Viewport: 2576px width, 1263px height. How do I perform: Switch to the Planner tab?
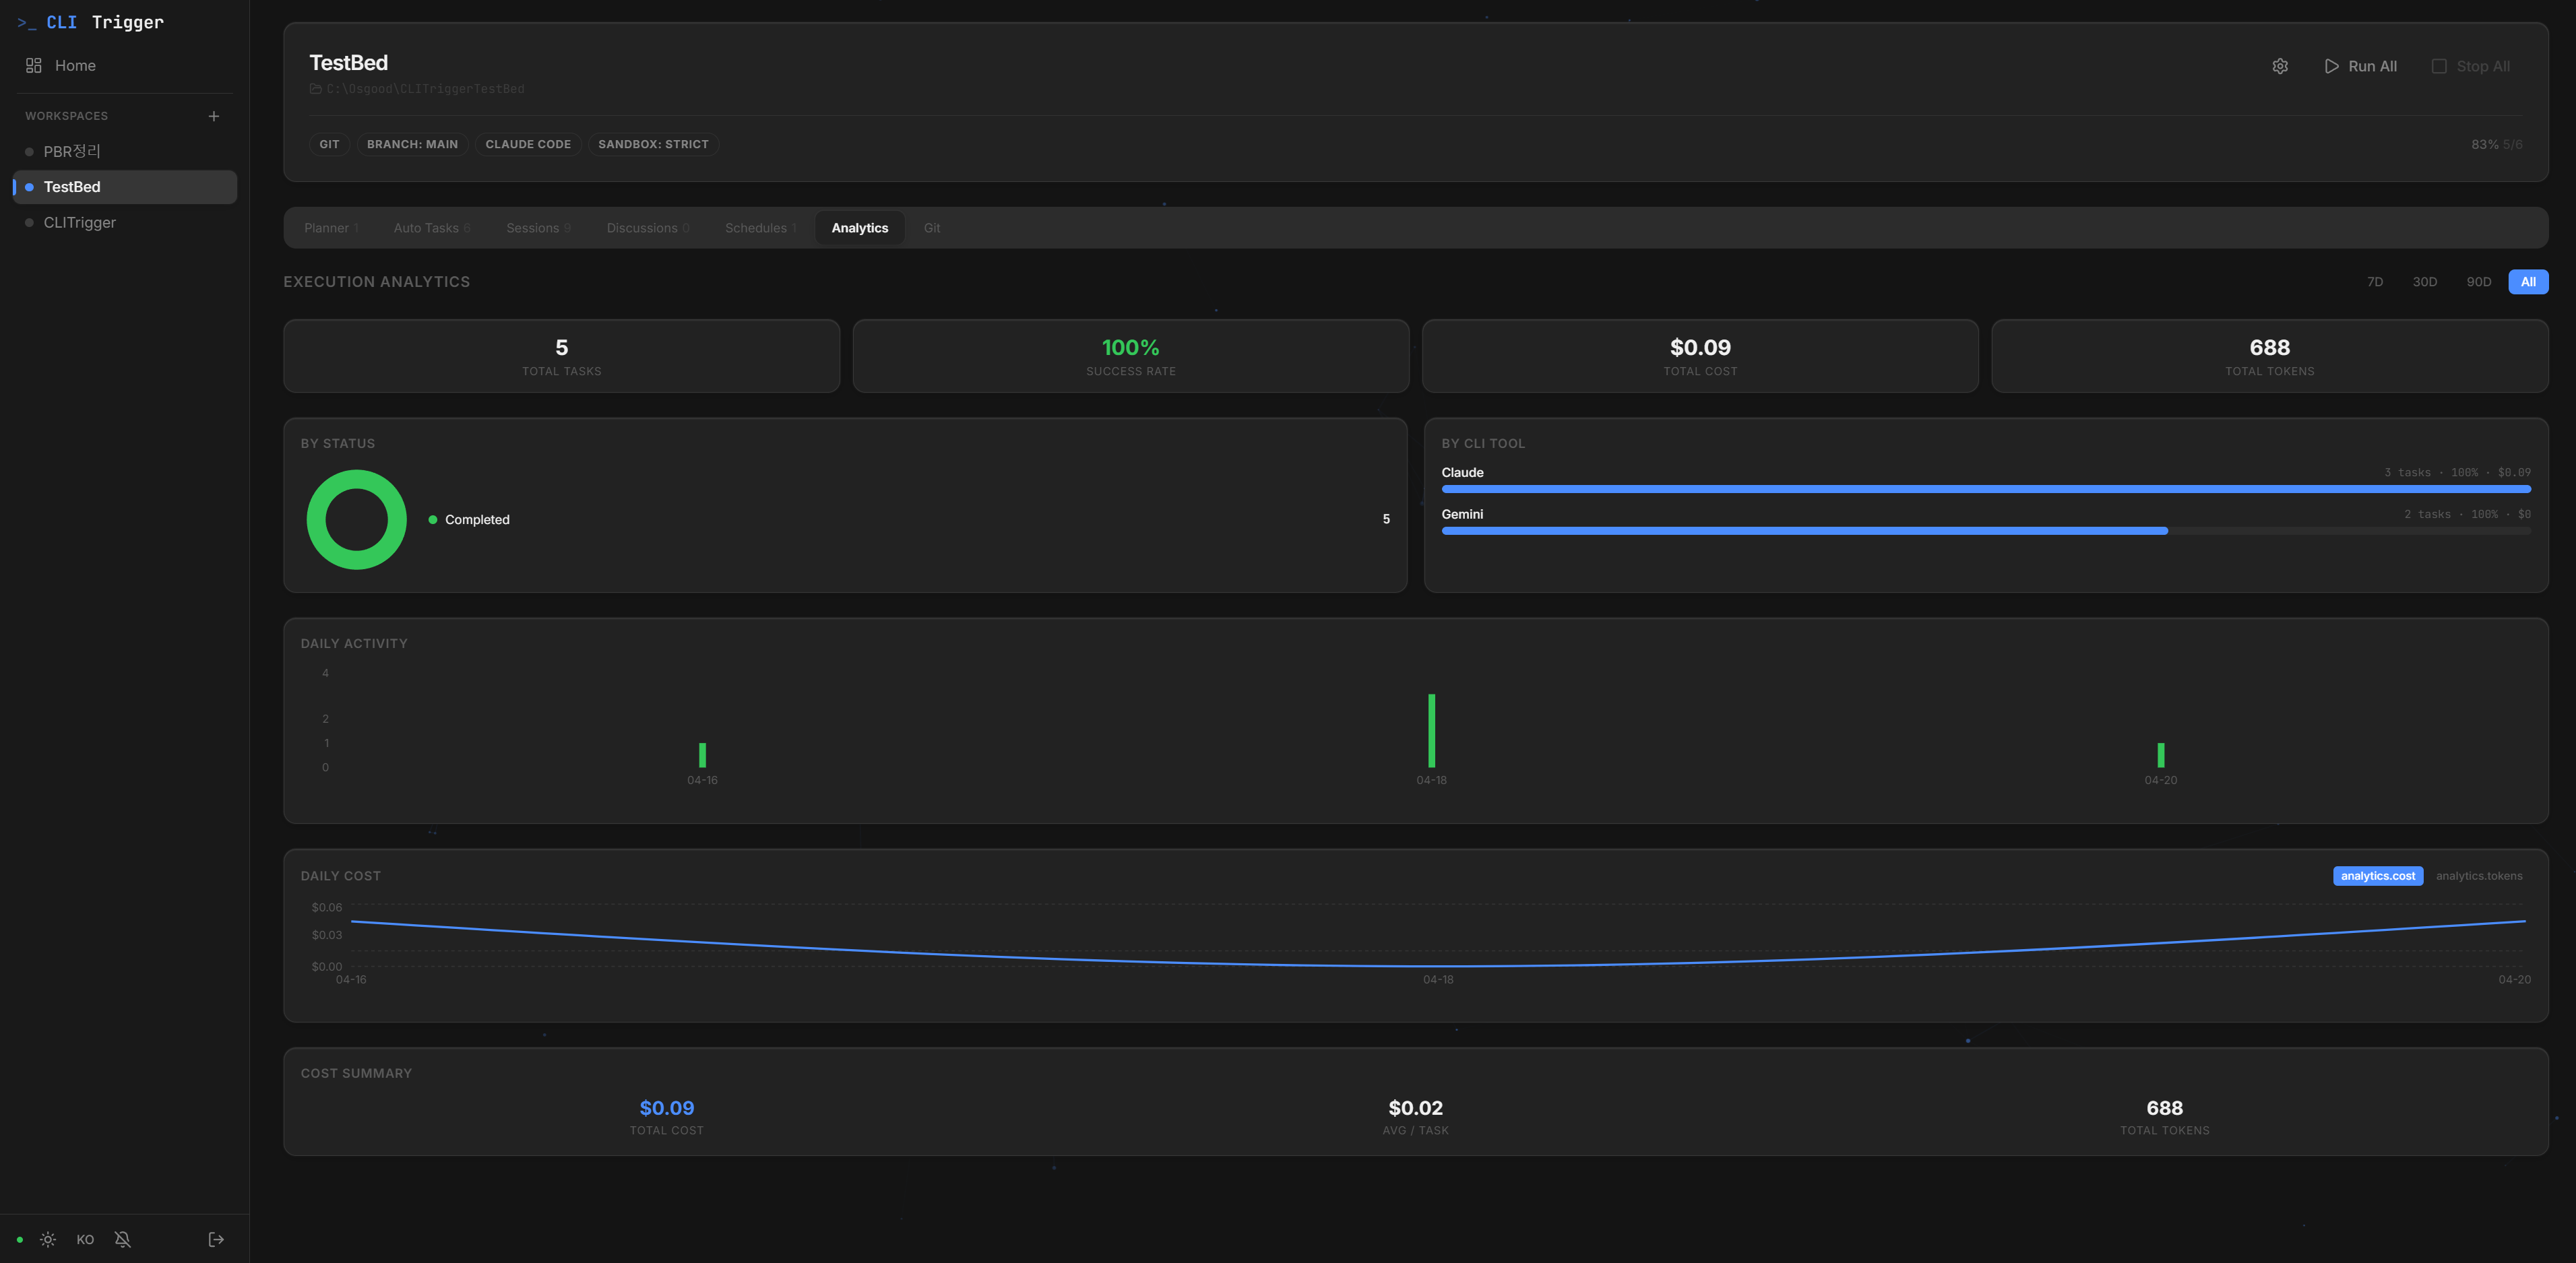click(331, 228)
